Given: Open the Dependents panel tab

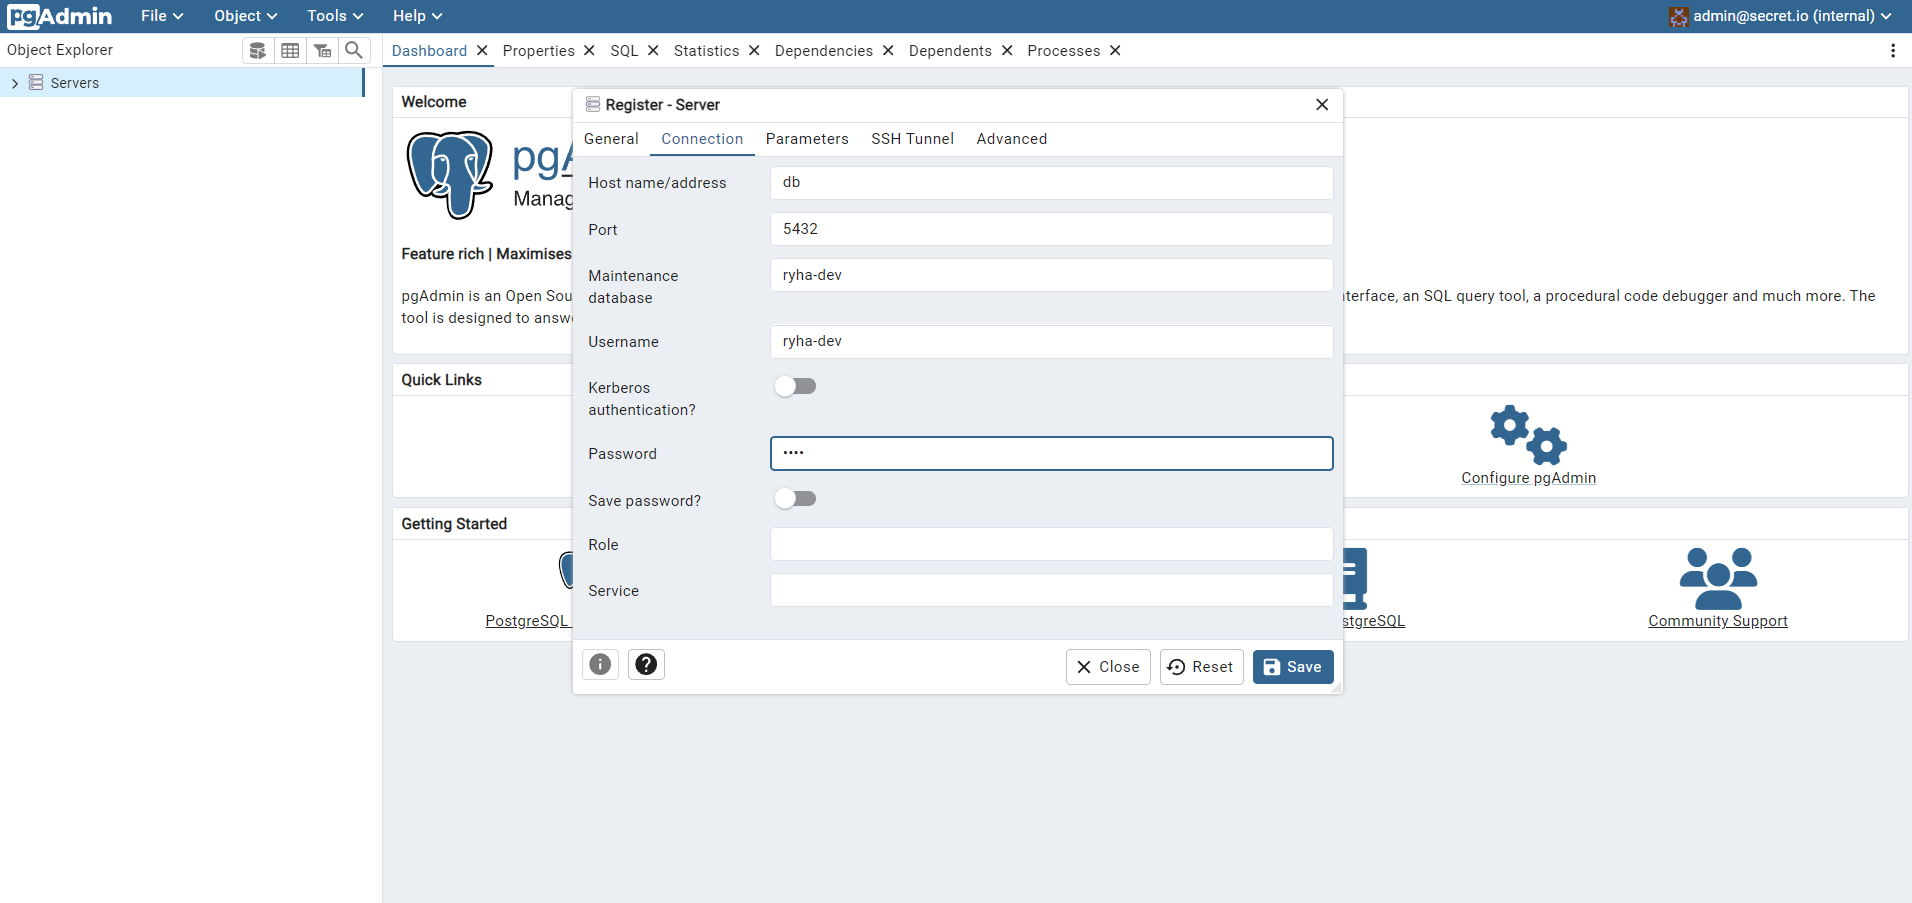Looking at the screenshot, I should [950, 51].
